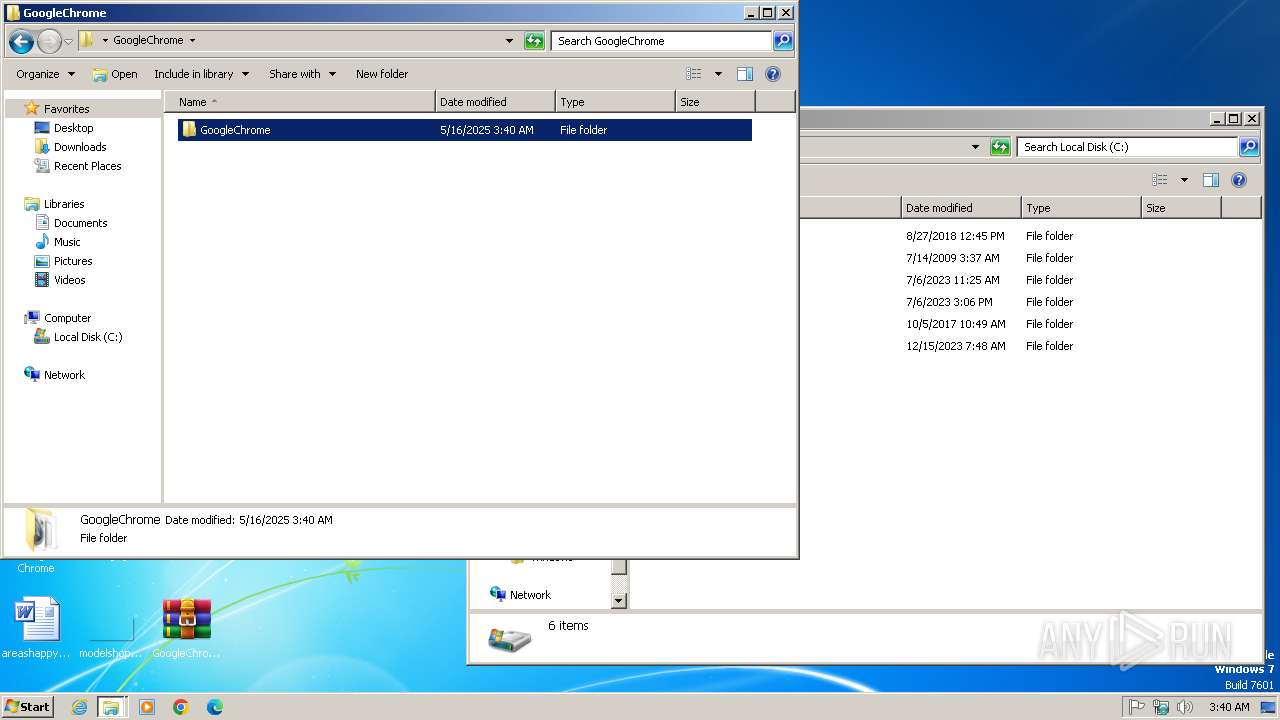This screenshot has height=720, width=1280.
Task: Open view options dropdown in Local Disk window
Action: point(1184,180)
